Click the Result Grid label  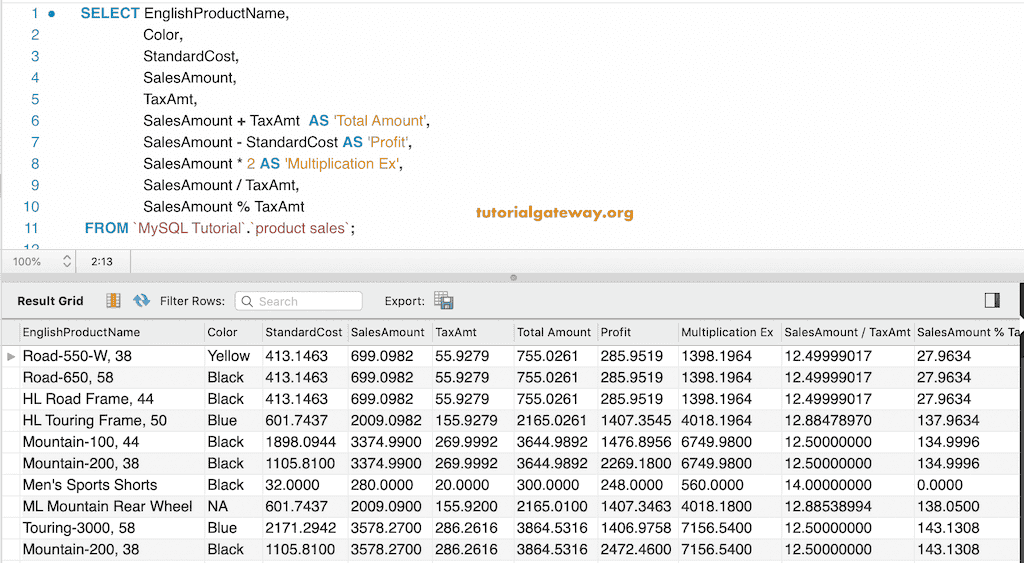[50, 301]
